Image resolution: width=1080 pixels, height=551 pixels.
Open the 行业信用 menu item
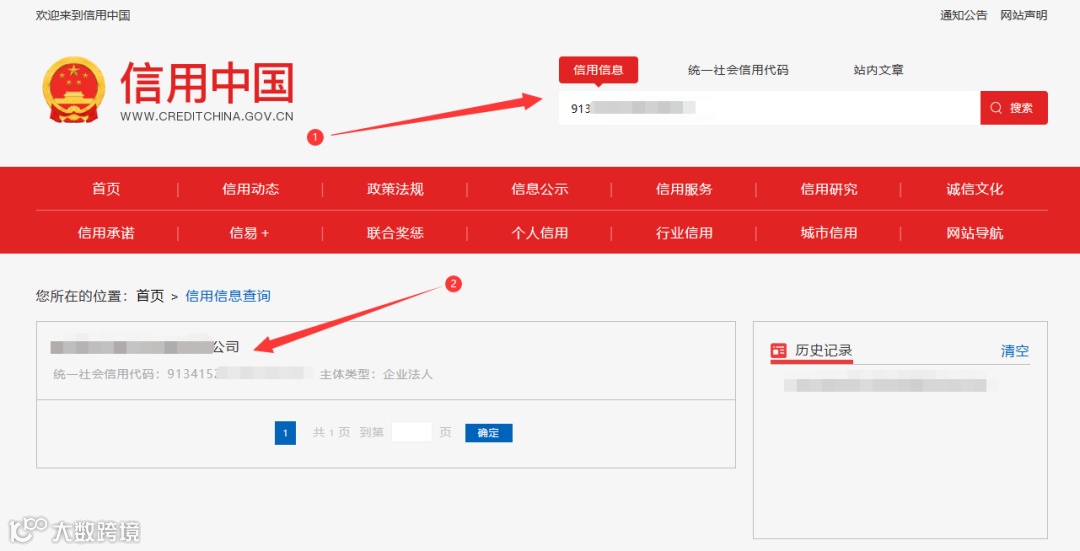684,233
